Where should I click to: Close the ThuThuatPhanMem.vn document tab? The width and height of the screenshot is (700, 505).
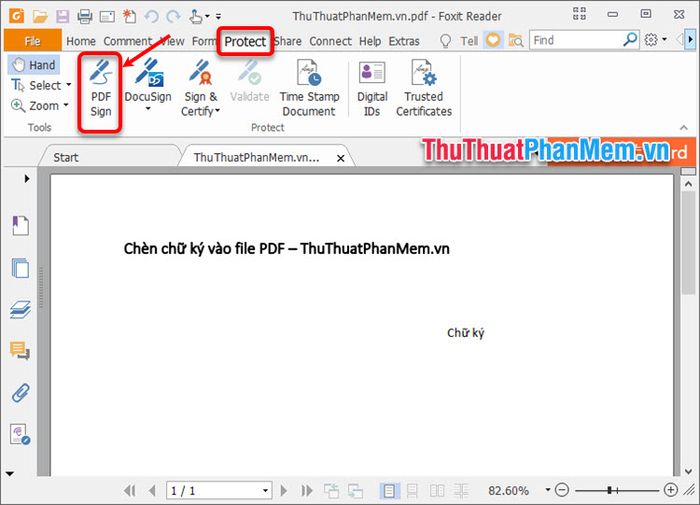click(x=341, y=158)
